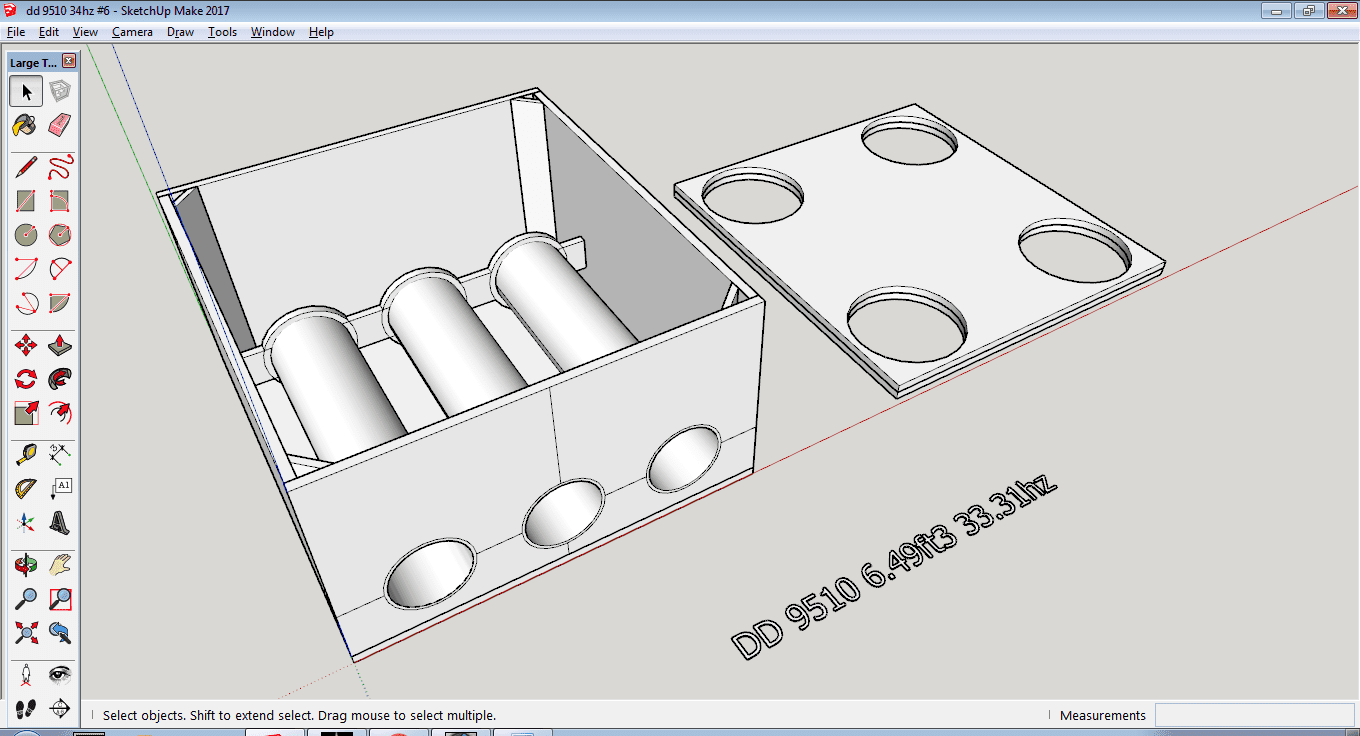This screenshot has width=1360, height=736.
Task: Open the File menu
Action: 15,32
